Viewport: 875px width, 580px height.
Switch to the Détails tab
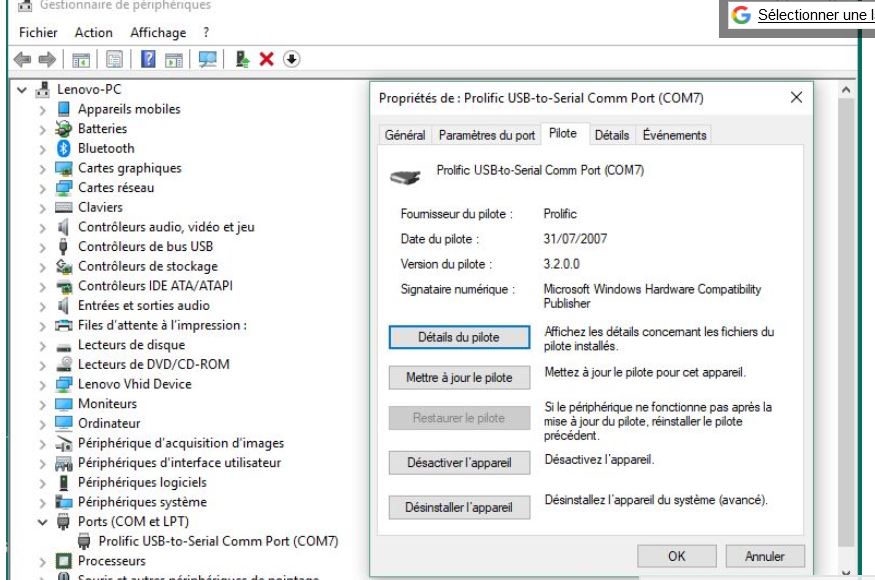point(612,135)
